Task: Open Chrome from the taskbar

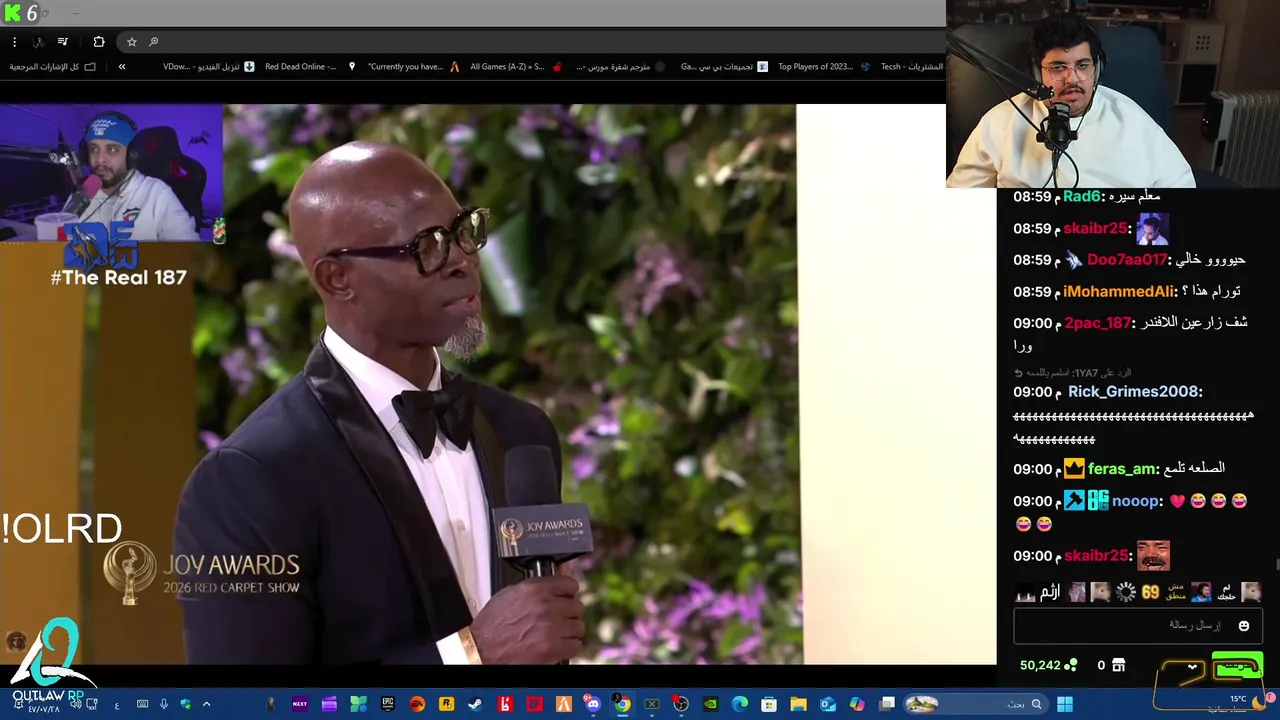Action: pyautogui.click(x=622, y=704)
